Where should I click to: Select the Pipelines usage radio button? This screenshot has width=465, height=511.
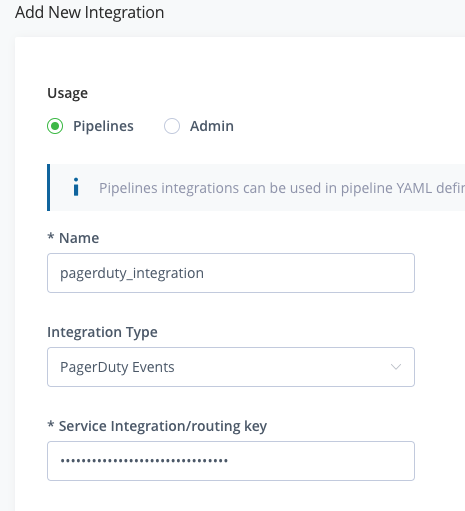coord(55,126)
